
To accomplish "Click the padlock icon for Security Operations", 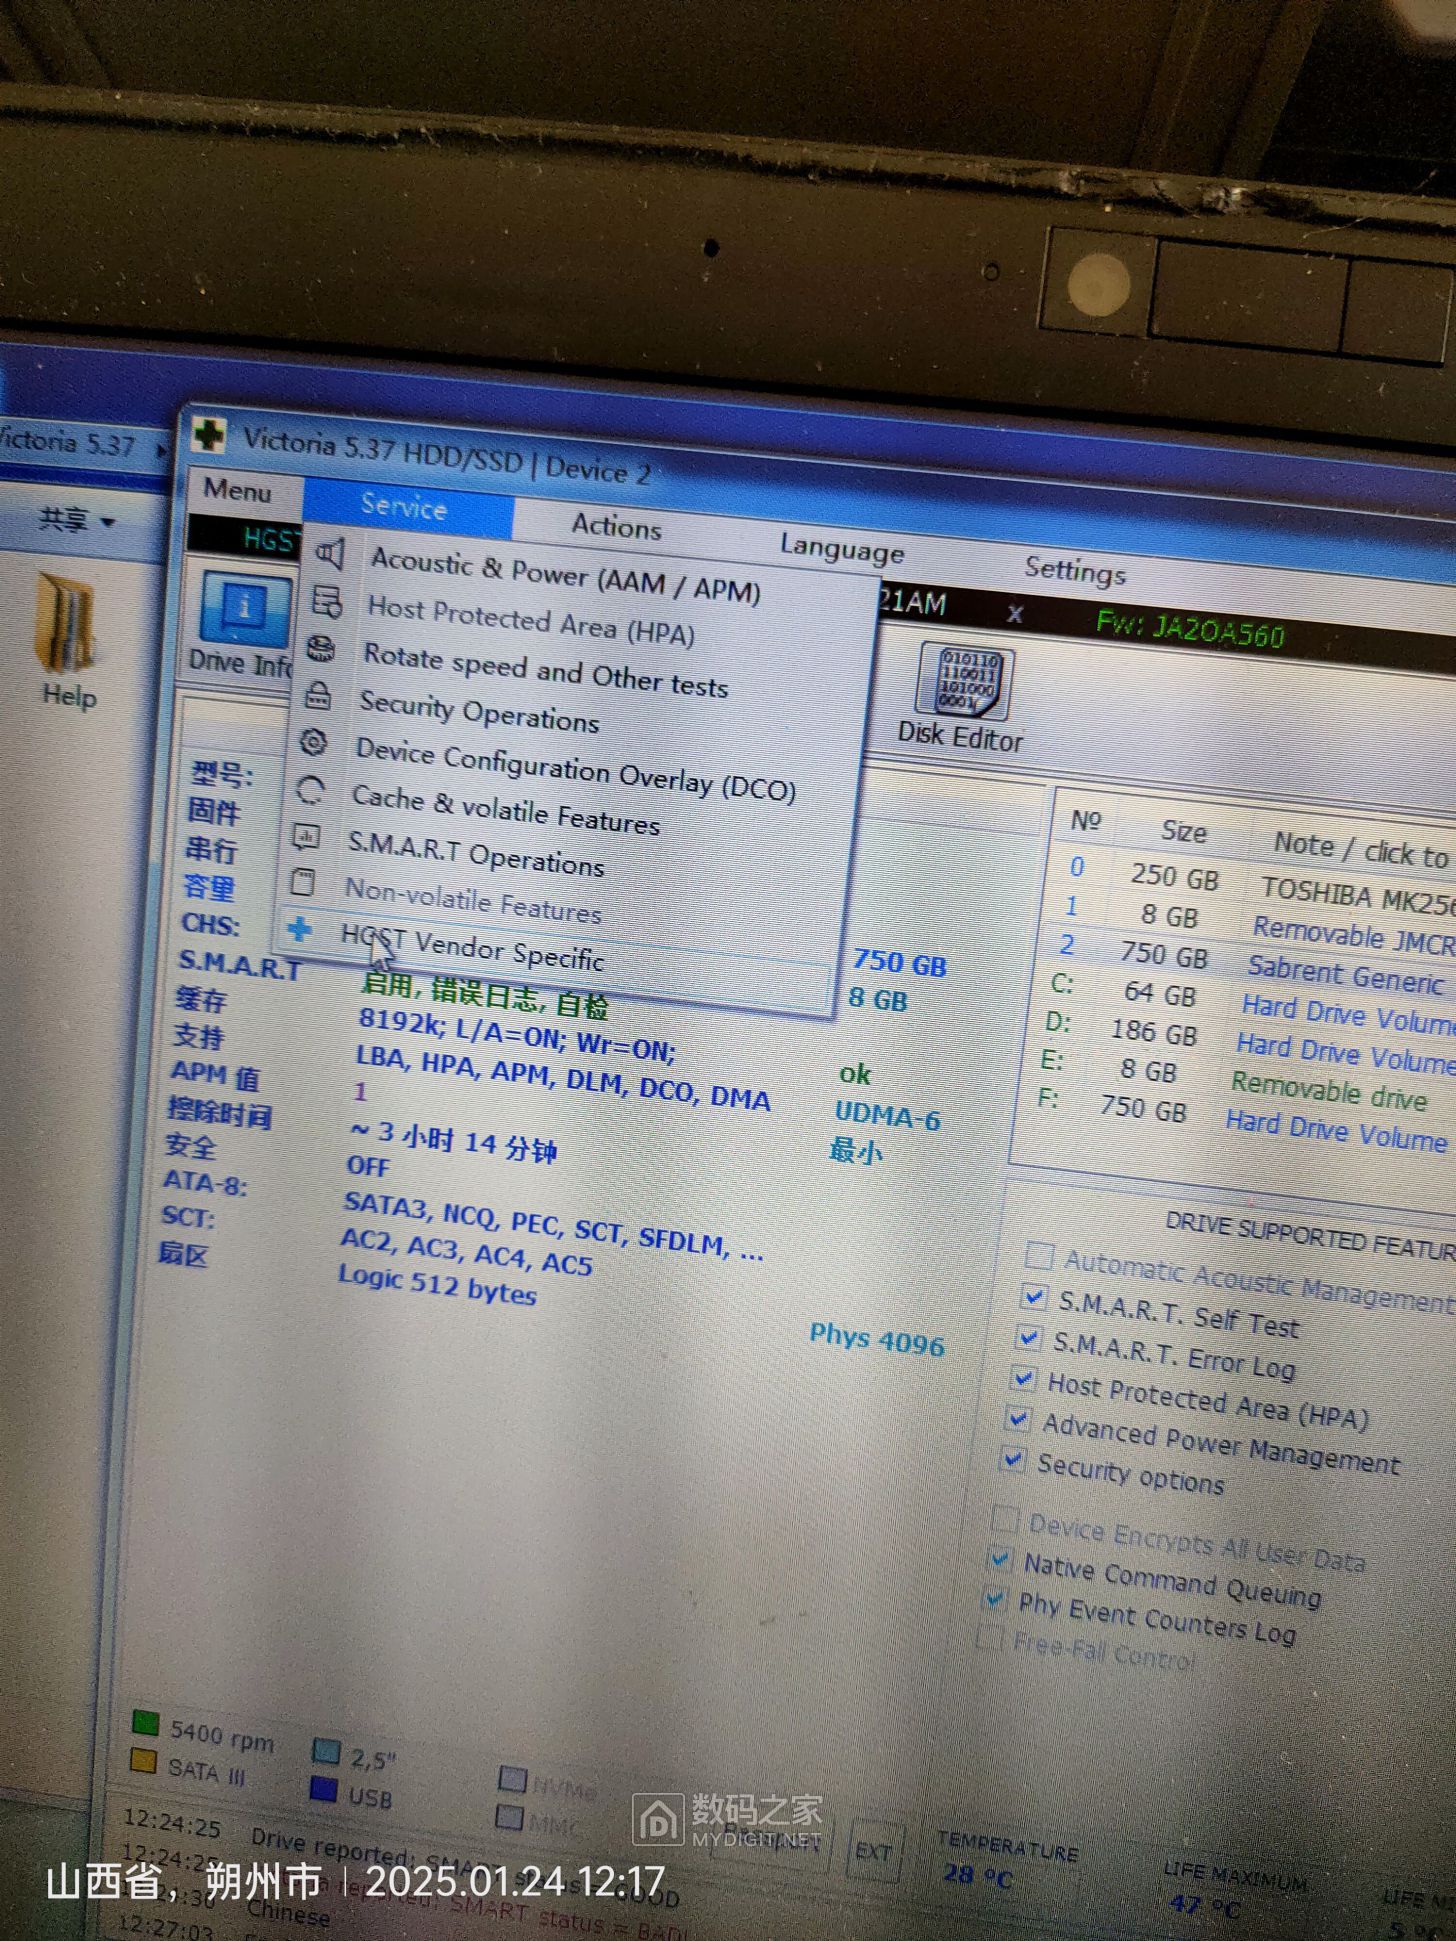I will click(x=318, y=694).
